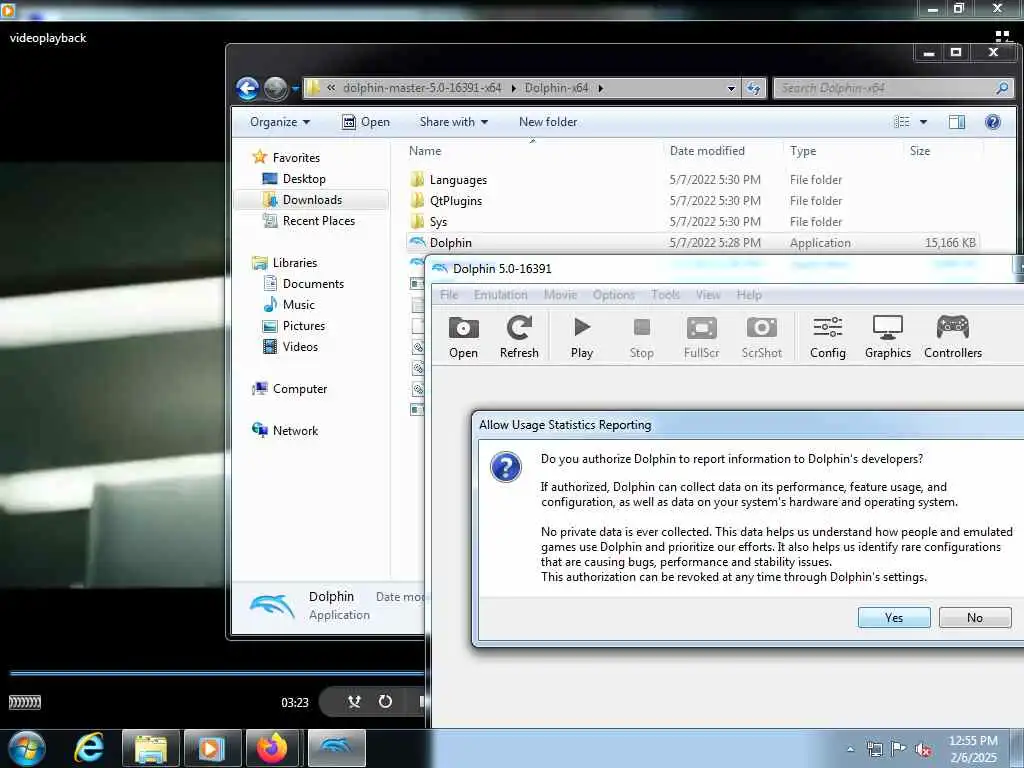Open the Help menu in Dolphin

[x=749, y=295]
